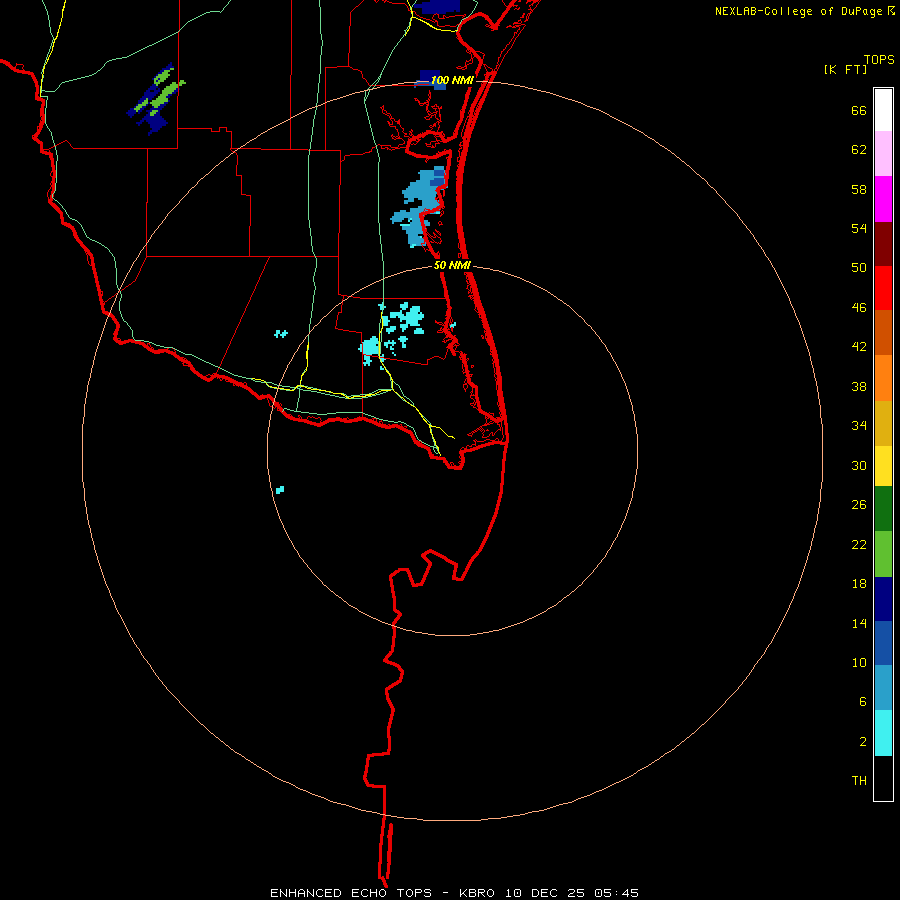Click the 66 value on the legend
The height and width of the screenshot is (900, 900).
point(859,111)
